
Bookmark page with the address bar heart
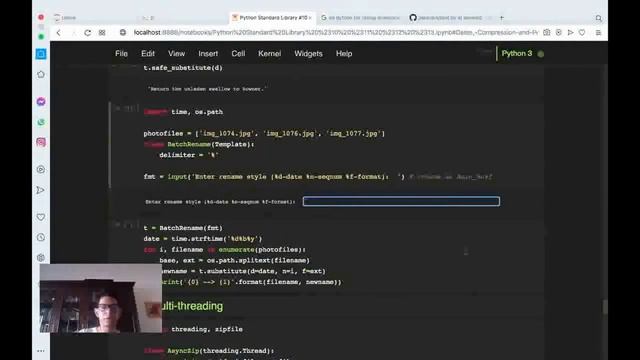(582, 33)
